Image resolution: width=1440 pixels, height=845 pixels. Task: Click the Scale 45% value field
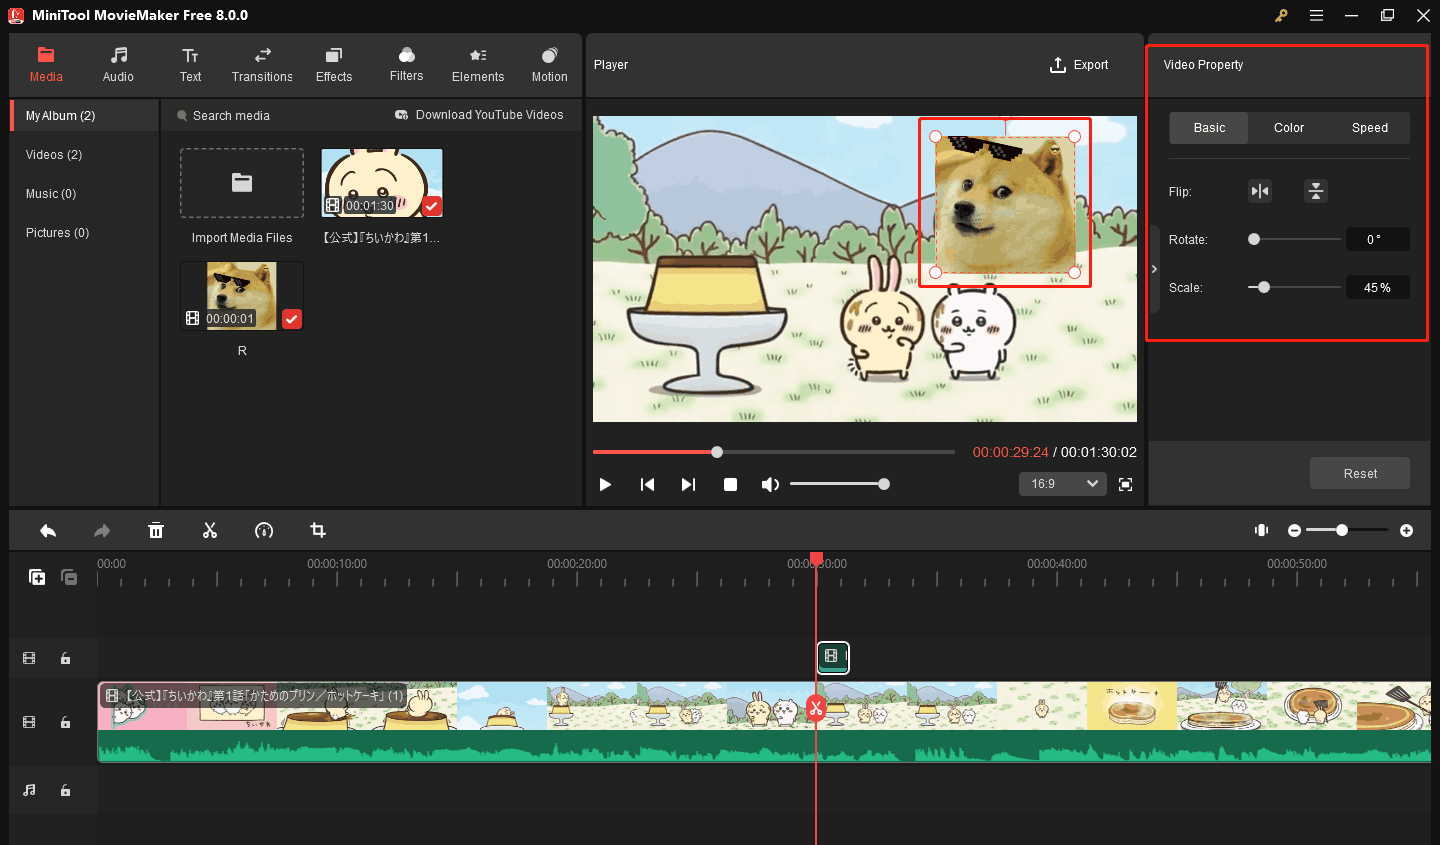(1378, 287)
